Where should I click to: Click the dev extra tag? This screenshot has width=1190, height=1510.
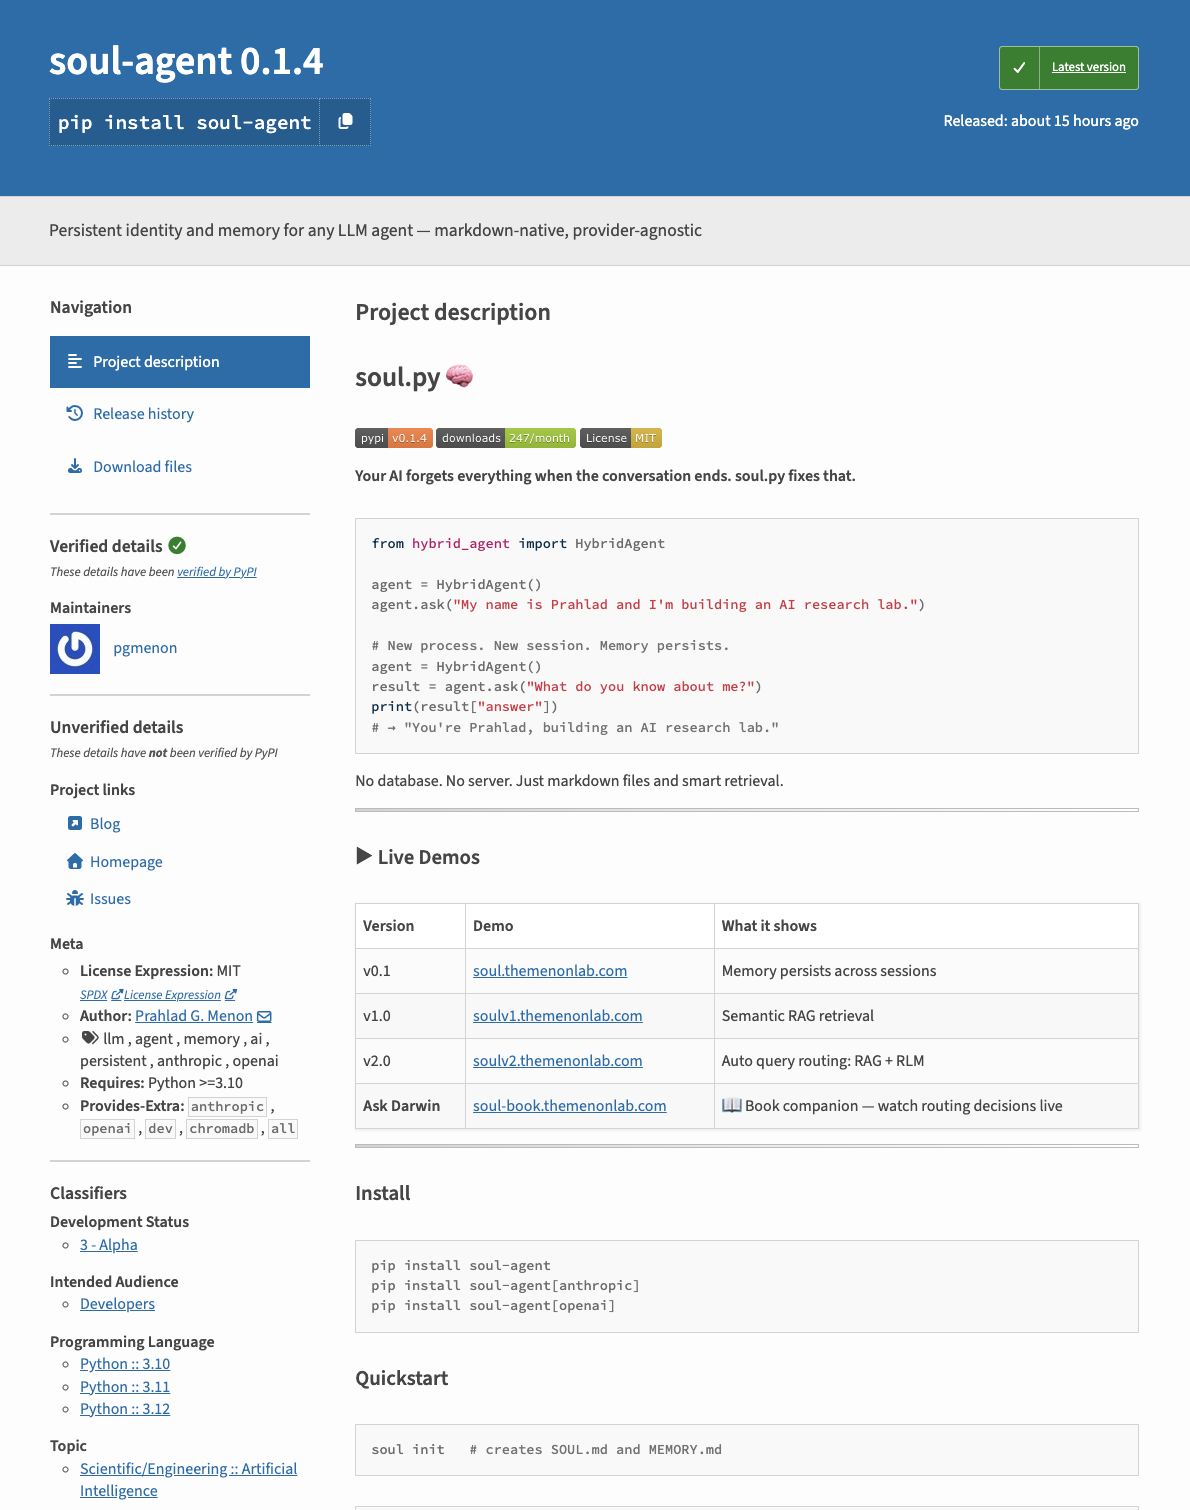[160, 1129]
